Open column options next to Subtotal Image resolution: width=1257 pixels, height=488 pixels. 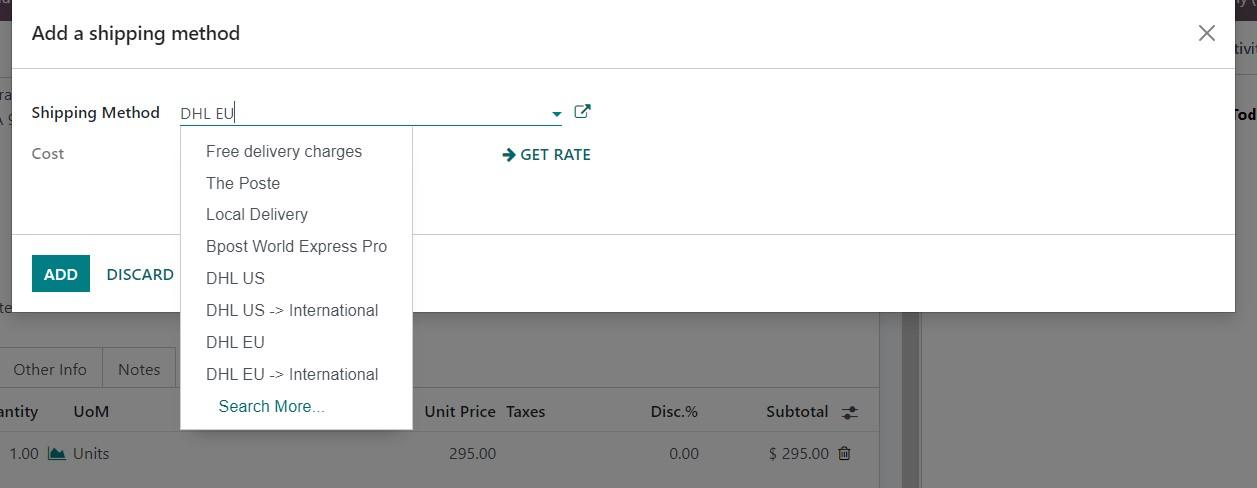click(x=850, y=412)
